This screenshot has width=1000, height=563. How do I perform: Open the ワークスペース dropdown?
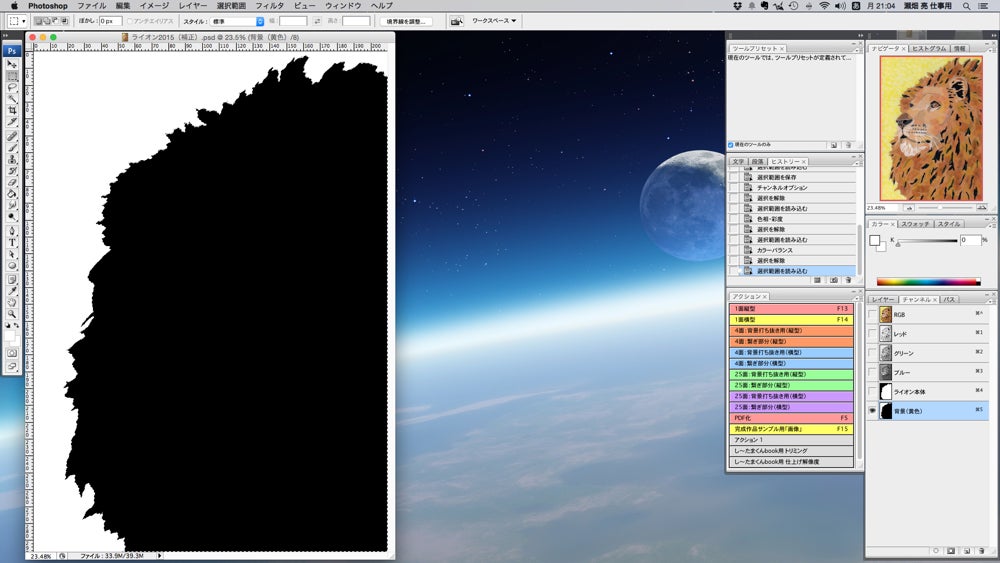tap(494, 20)
